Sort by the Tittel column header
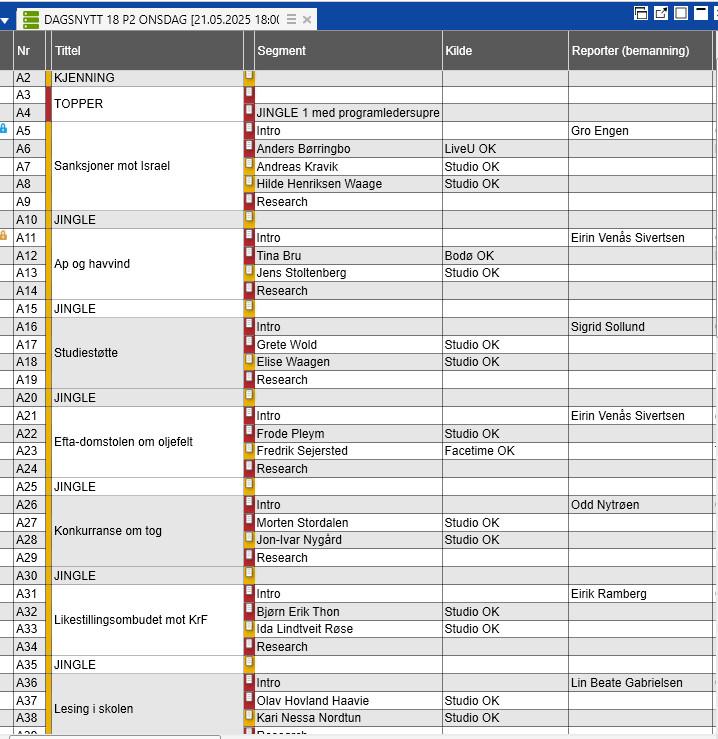 pyautogui.click(x=147, y=50)
